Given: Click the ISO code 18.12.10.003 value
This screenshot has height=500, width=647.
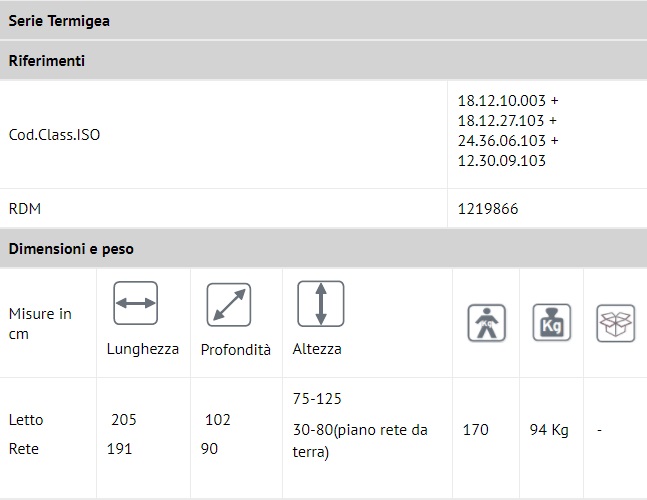Looking at the screenshot, I should (507, 101).
